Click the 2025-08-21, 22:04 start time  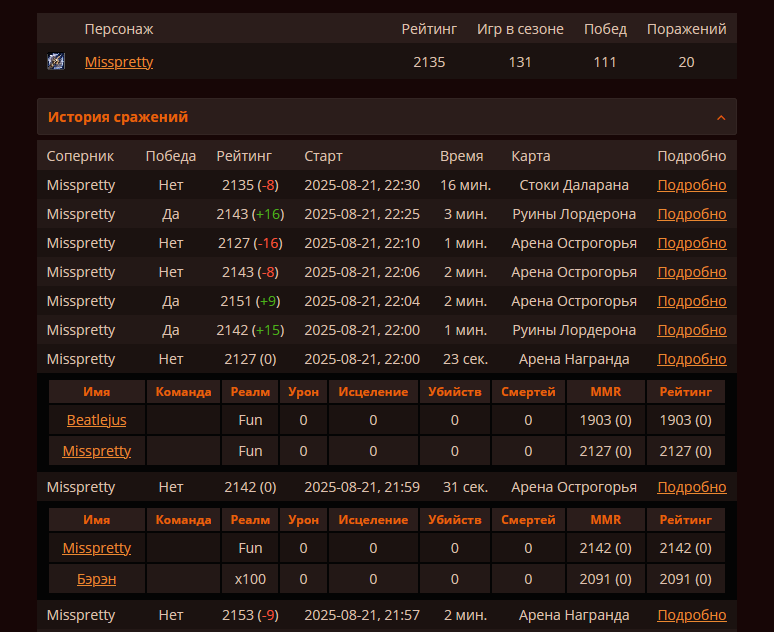tap(362, 301)
